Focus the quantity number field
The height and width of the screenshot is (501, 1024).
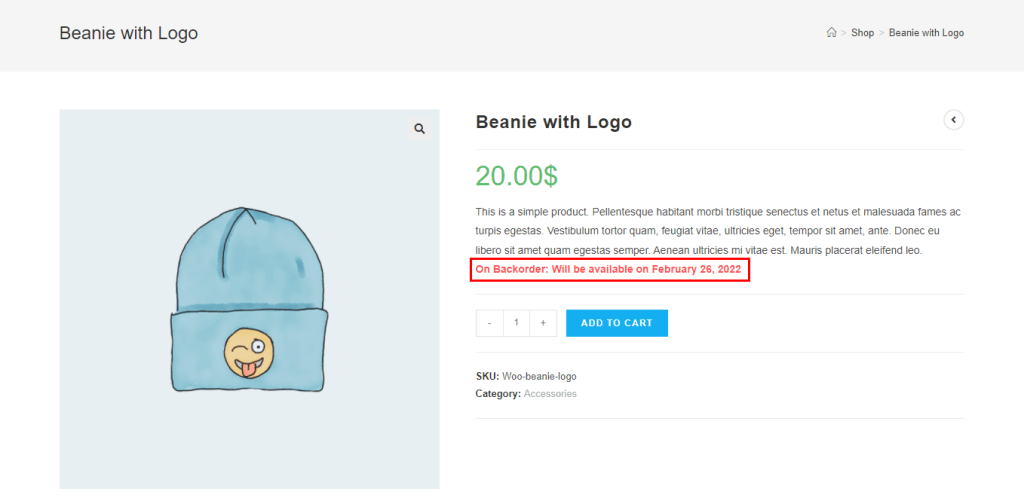(516, 323)
